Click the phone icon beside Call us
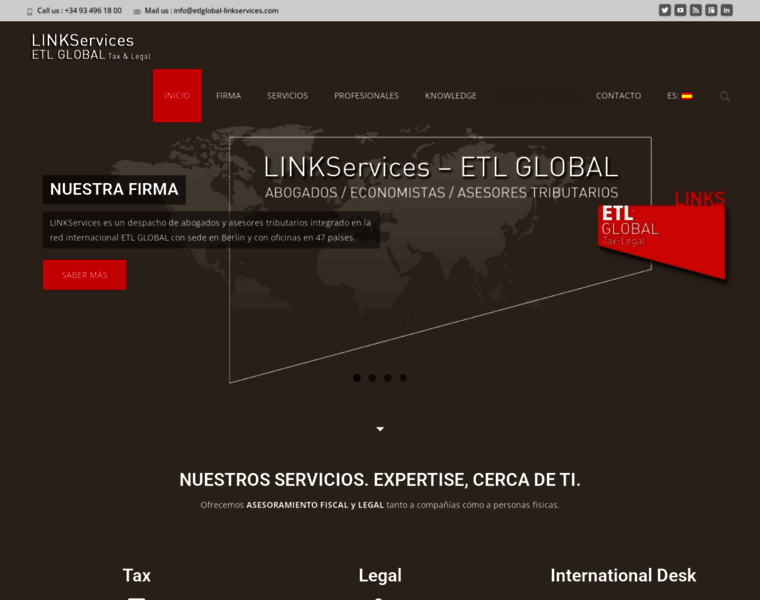Image resolution: width=760 pixels, height=600 pixels. [30, 11]
